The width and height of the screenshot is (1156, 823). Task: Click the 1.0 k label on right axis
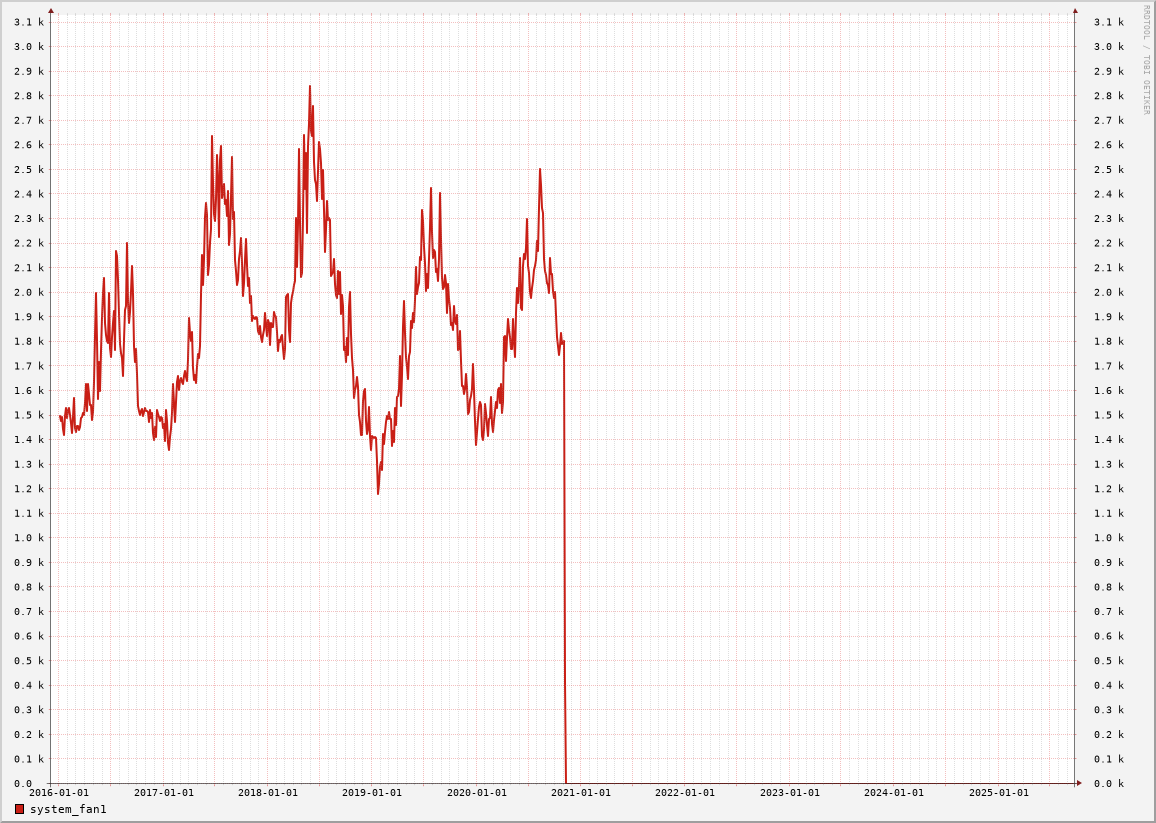[x=1109, y=538]
